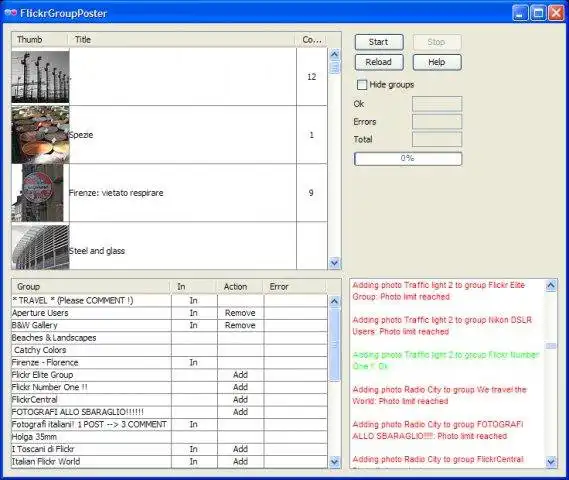Screen dimensions: 569x480
Task: Click count value 12 in first row
Action: (x=311, y=77)
